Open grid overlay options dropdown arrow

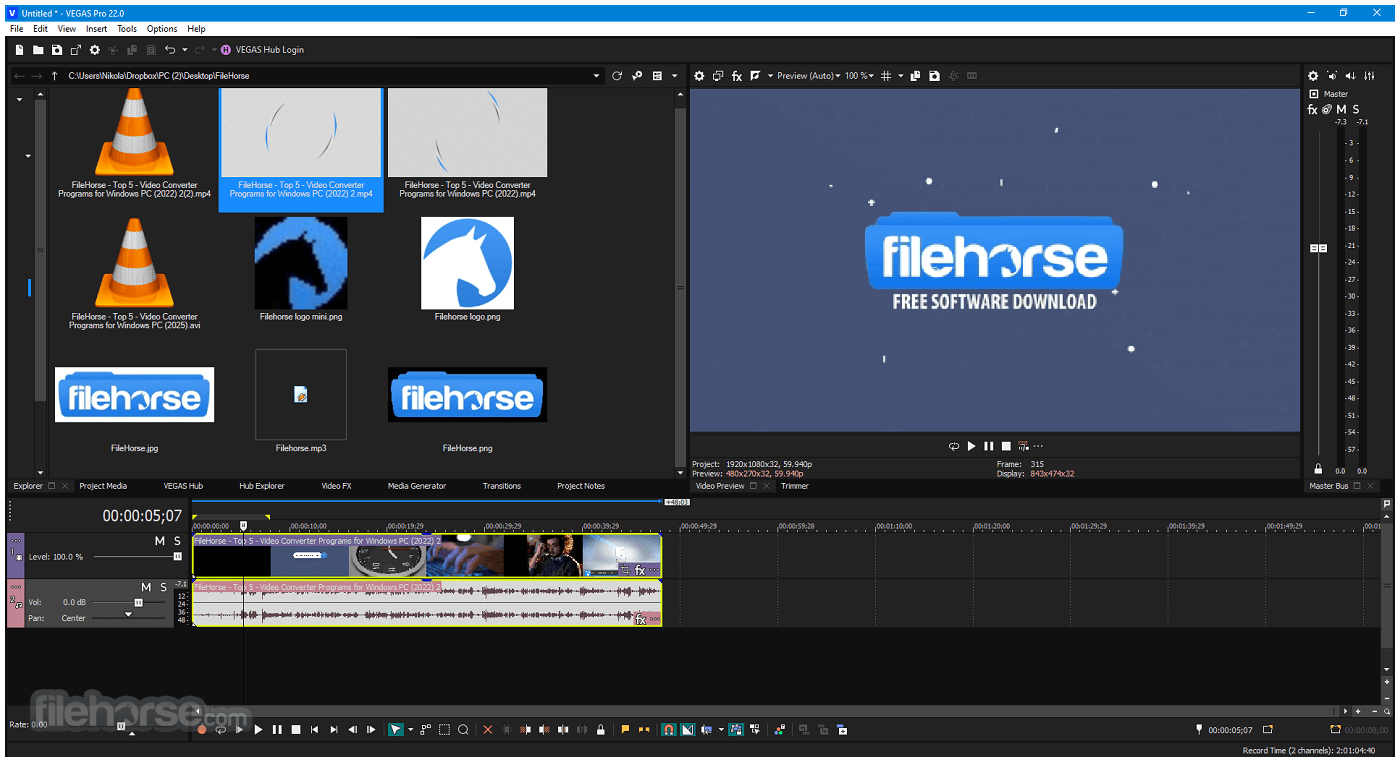[900, 76]
